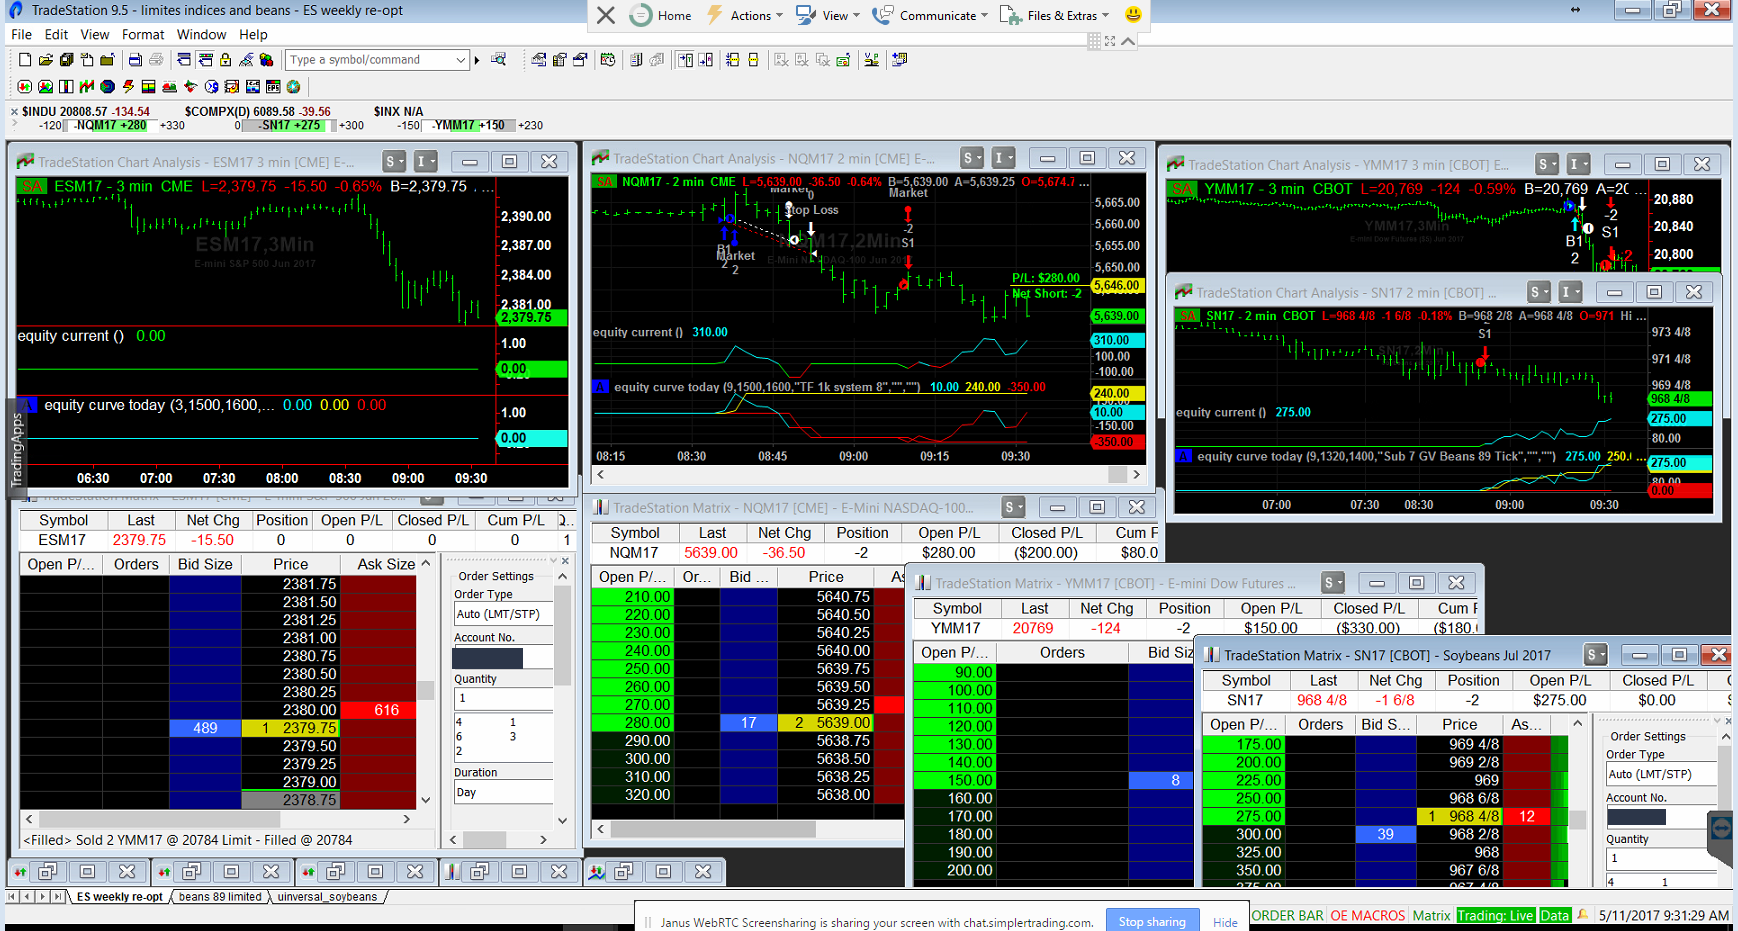Toggle the SA status on ESM17 chart

32,187
